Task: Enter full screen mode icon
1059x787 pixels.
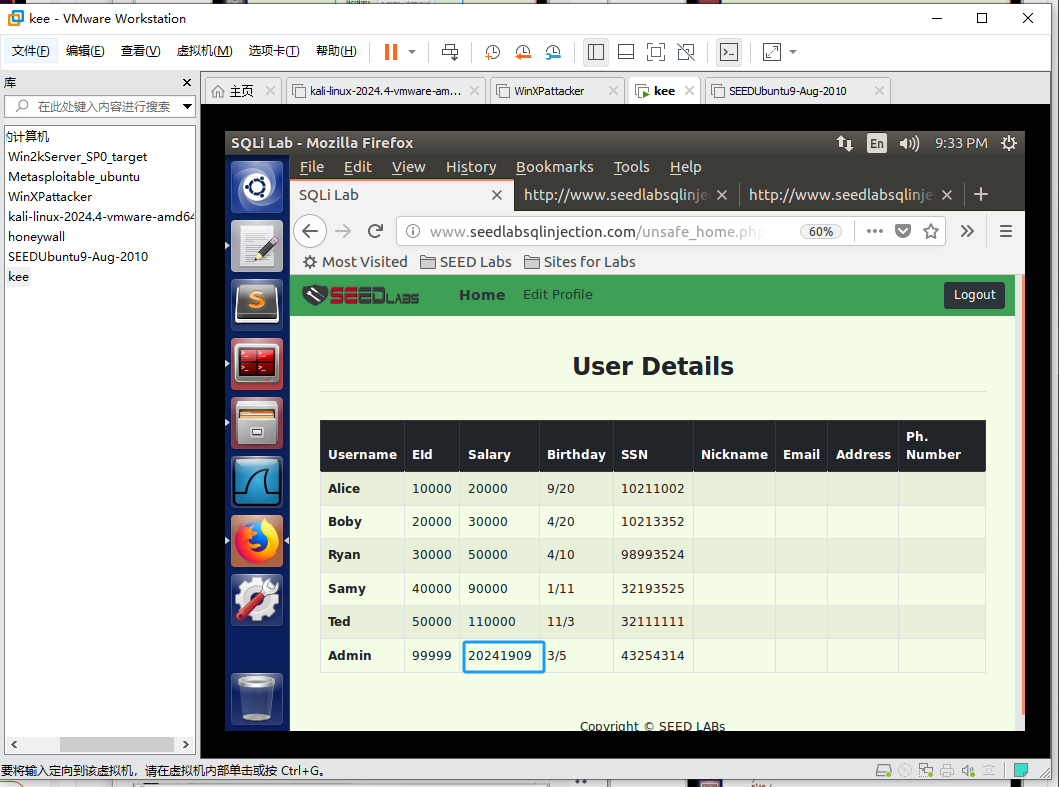Action: point(656,52)
